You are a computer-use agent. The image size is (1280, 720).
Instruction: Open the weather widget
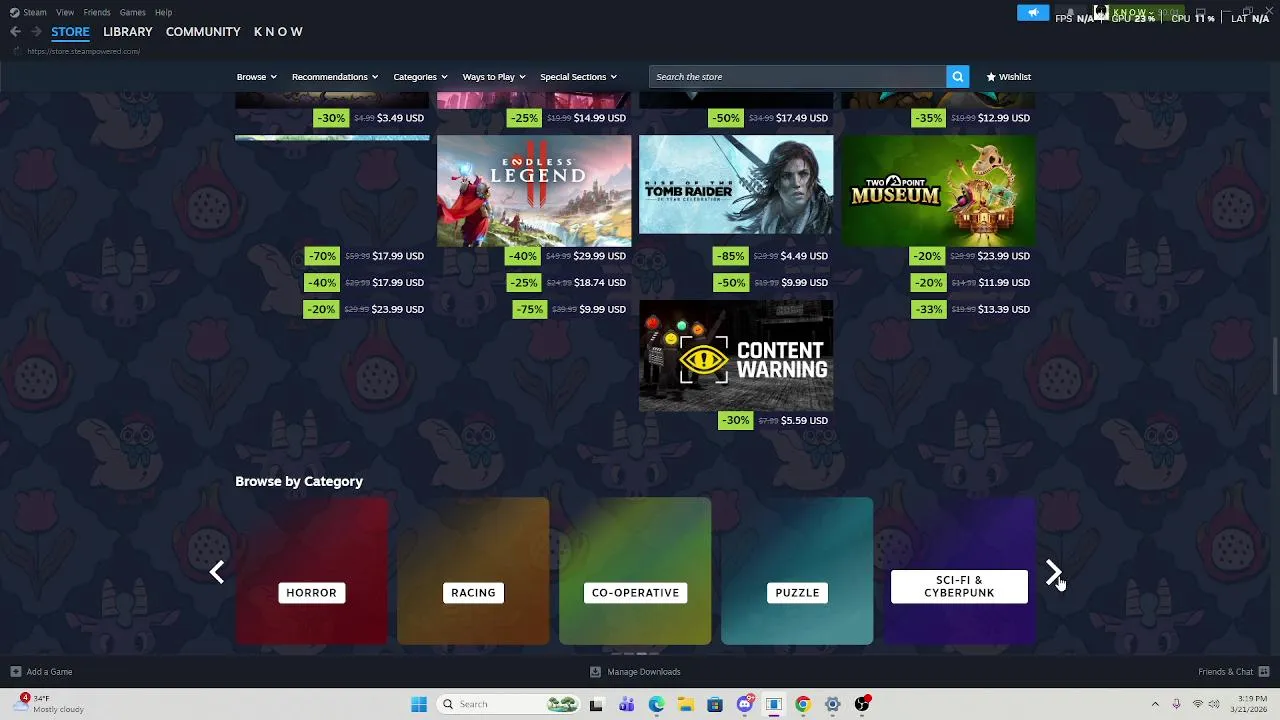click(x=48, y=704)
